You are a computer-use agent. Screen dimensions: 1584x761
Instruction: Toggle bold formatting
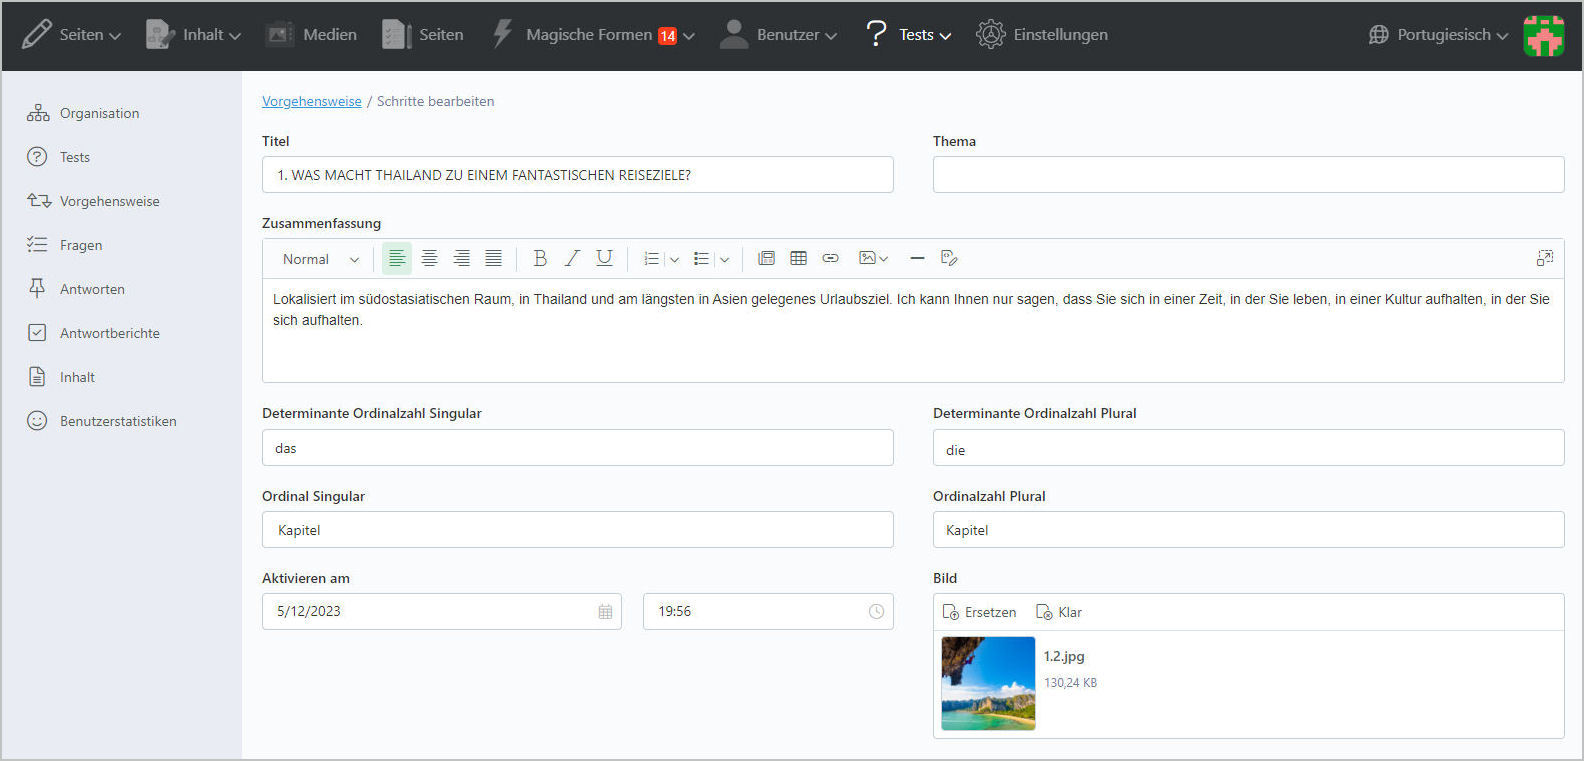pos(540,258)
